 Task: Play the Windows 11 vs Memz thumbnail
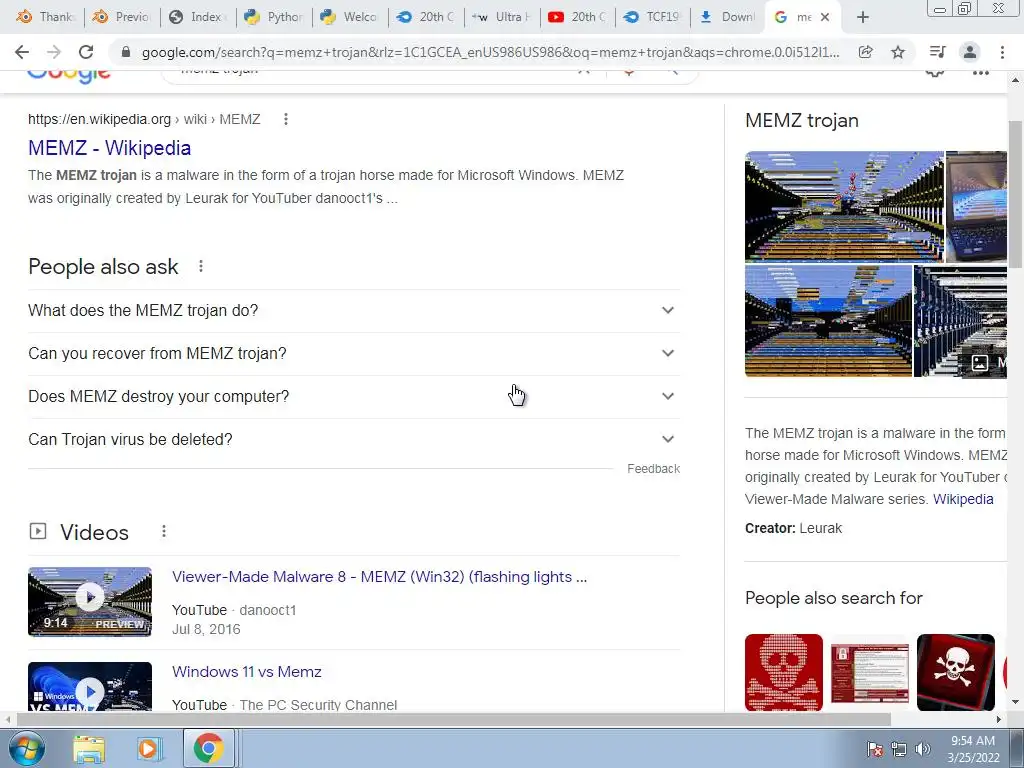89,686
